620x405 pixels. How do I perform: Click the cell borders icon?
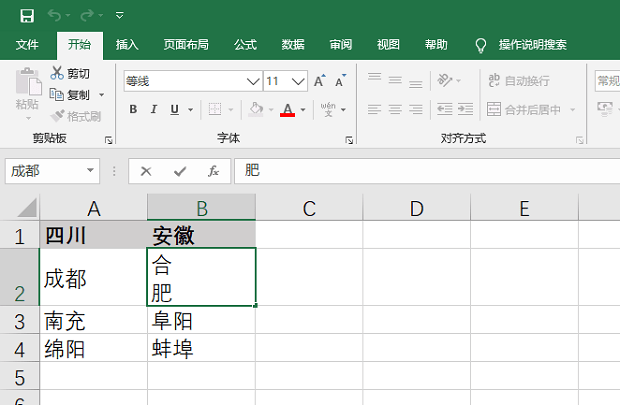[215, 109]
